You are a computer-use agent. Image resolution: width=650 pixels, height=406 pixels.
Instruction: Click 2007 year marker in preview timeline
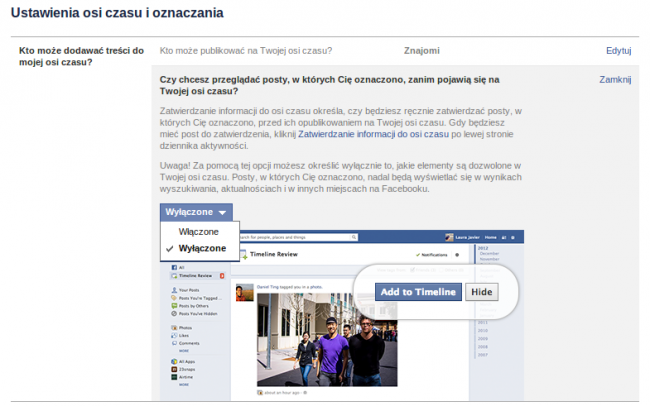483,355
